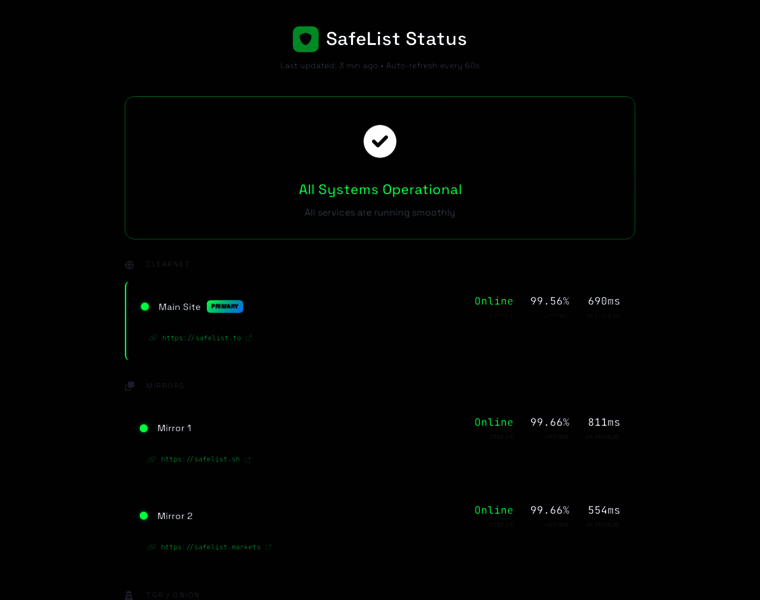This screenshot has width=760, height=600.
Task: Click the external-link icon after safelist.markets
Action: click(x=269, y=548)
